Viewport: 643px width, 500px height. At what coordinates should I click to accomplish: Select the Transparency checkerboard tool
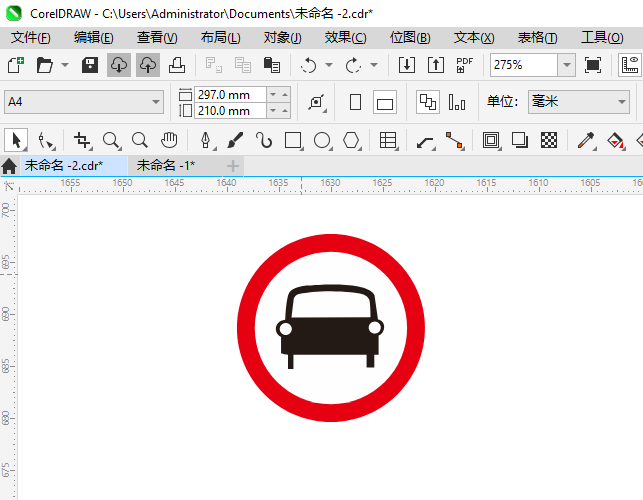549,141
